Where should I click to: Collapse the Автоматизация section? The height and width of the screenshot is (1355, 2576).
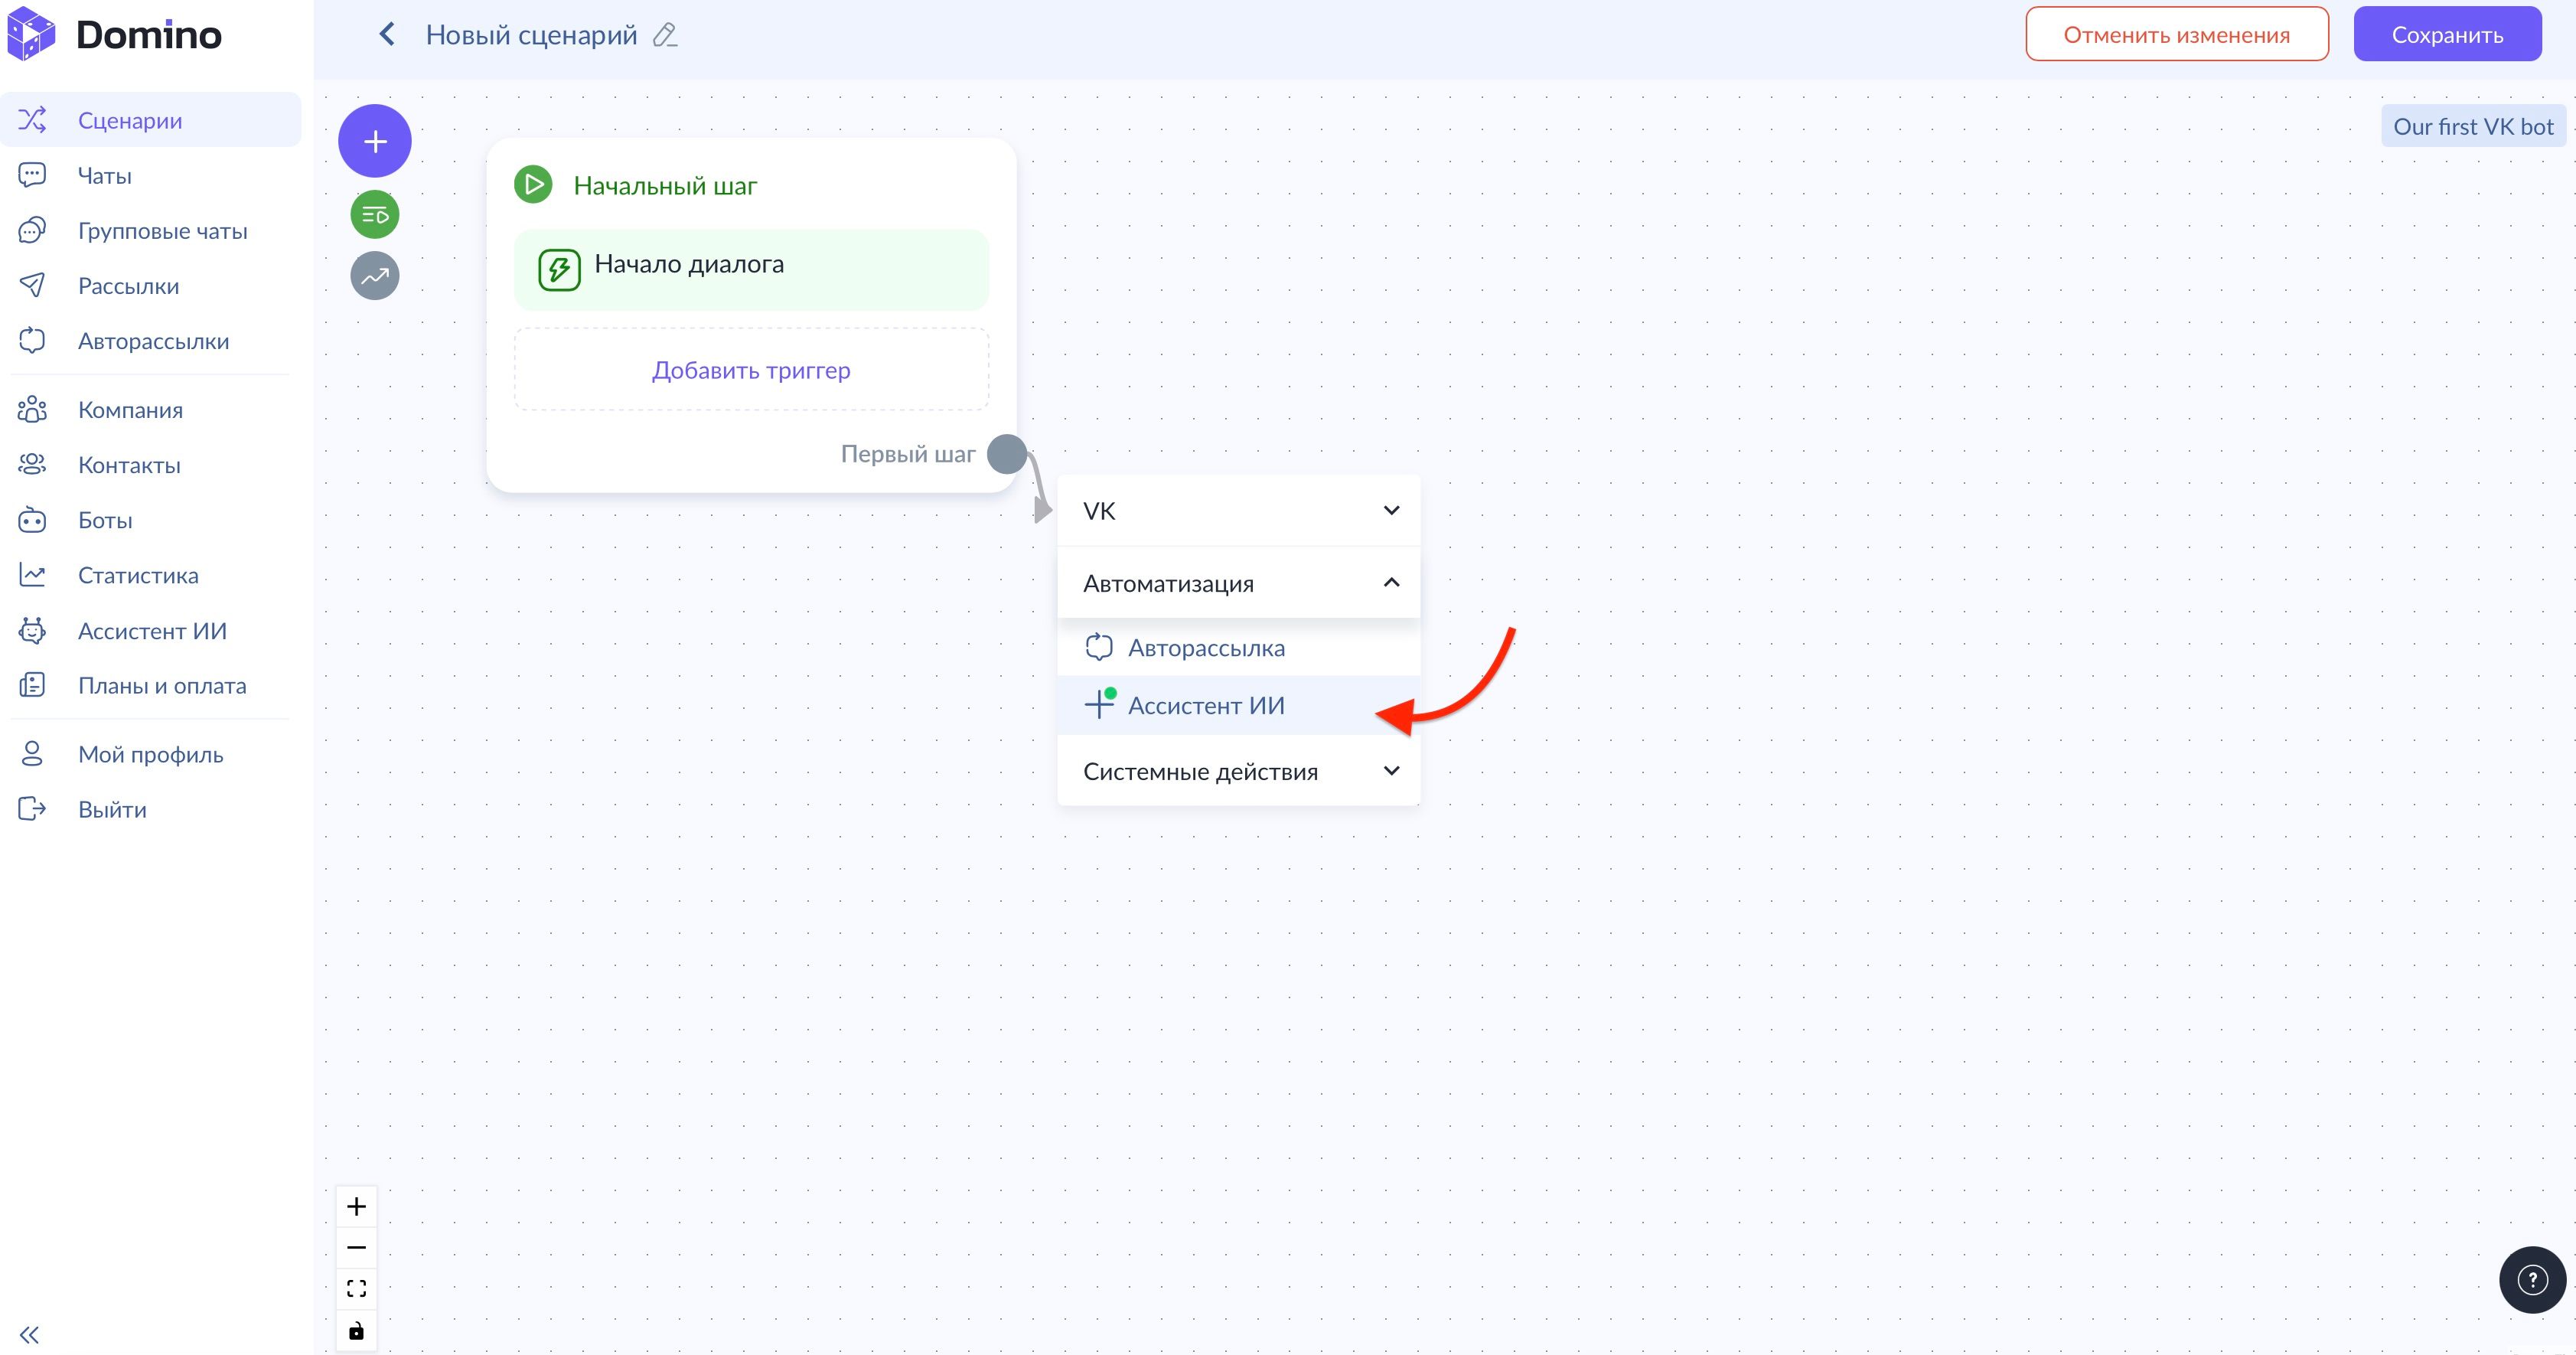pos(1238,583)
